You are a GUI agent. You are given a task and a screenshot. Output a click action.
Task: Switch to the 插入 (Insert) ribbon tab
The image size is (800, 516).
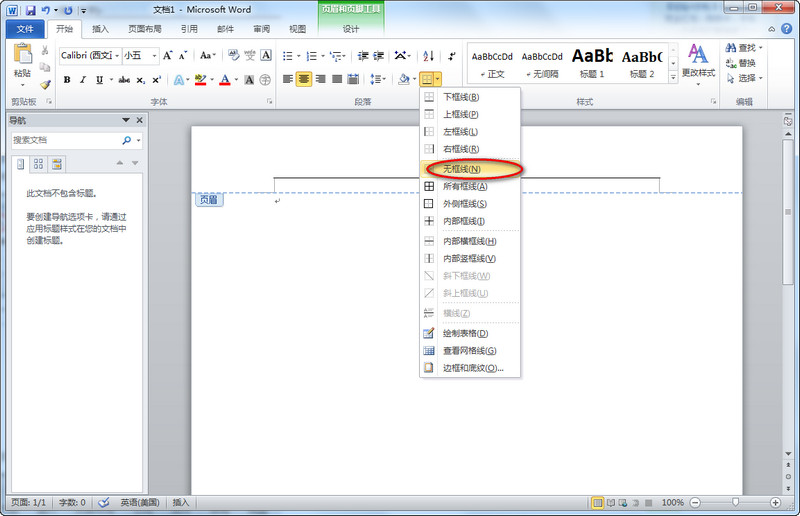coord(100,30)
